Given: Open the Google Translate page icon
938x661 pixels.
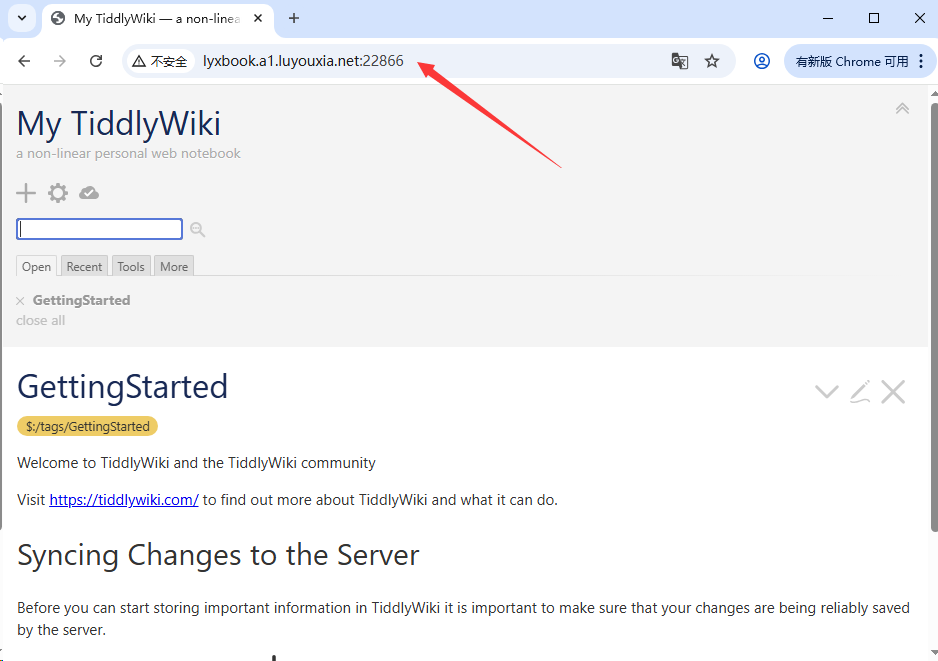Looking at the screenshot, I should 680,61.
